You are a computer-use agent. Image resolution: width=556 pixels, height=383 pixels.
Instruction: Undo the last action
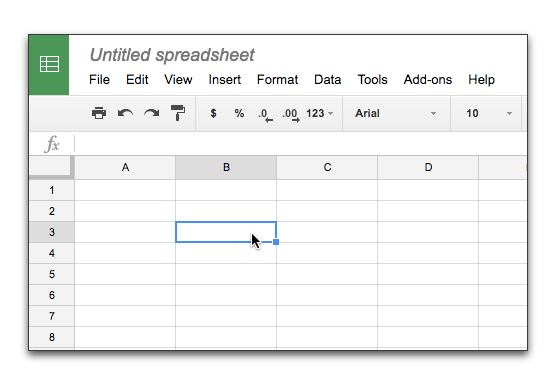[x=125, y=113]
